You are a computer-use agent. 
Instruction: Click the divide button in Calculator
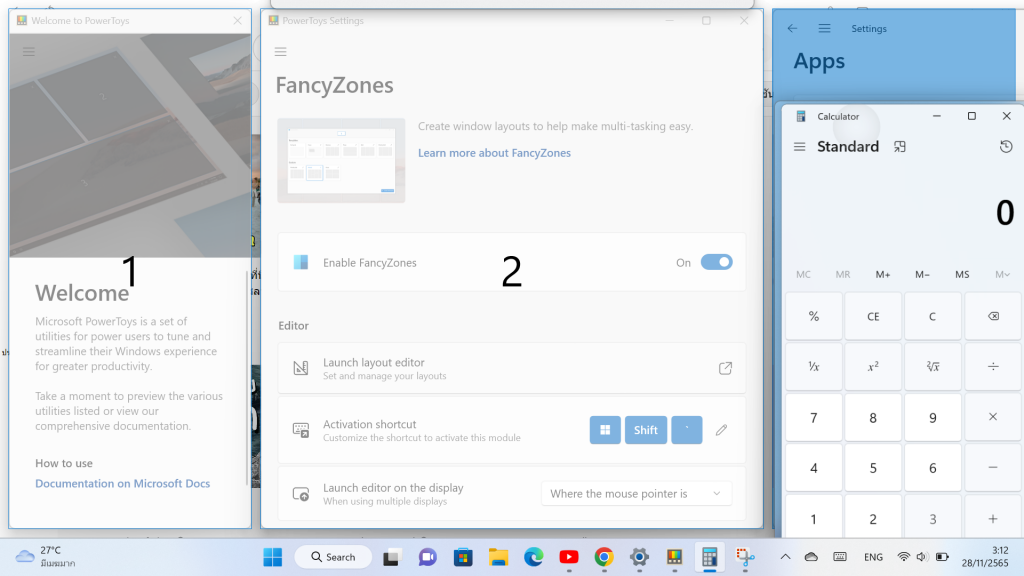click(993, 366)
